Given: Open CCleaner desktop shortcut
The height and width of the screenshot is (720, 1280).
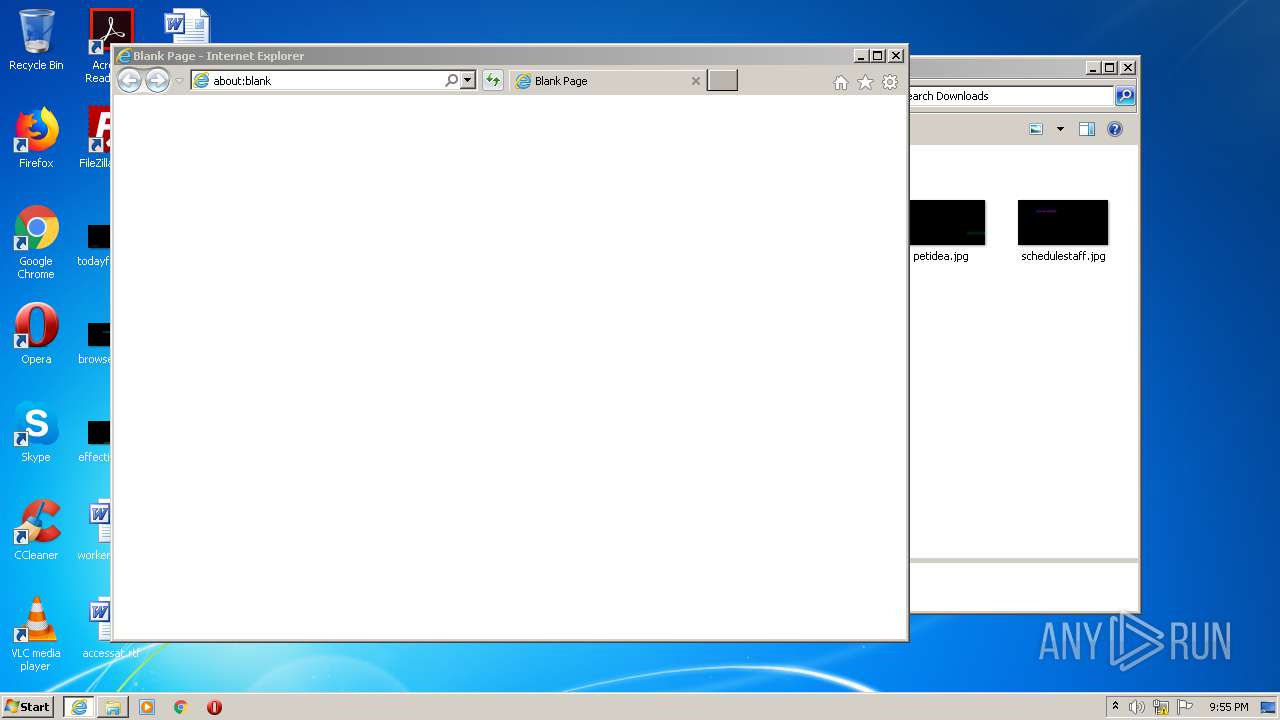Looking at the screenshot, I should (x=36, y=530).
